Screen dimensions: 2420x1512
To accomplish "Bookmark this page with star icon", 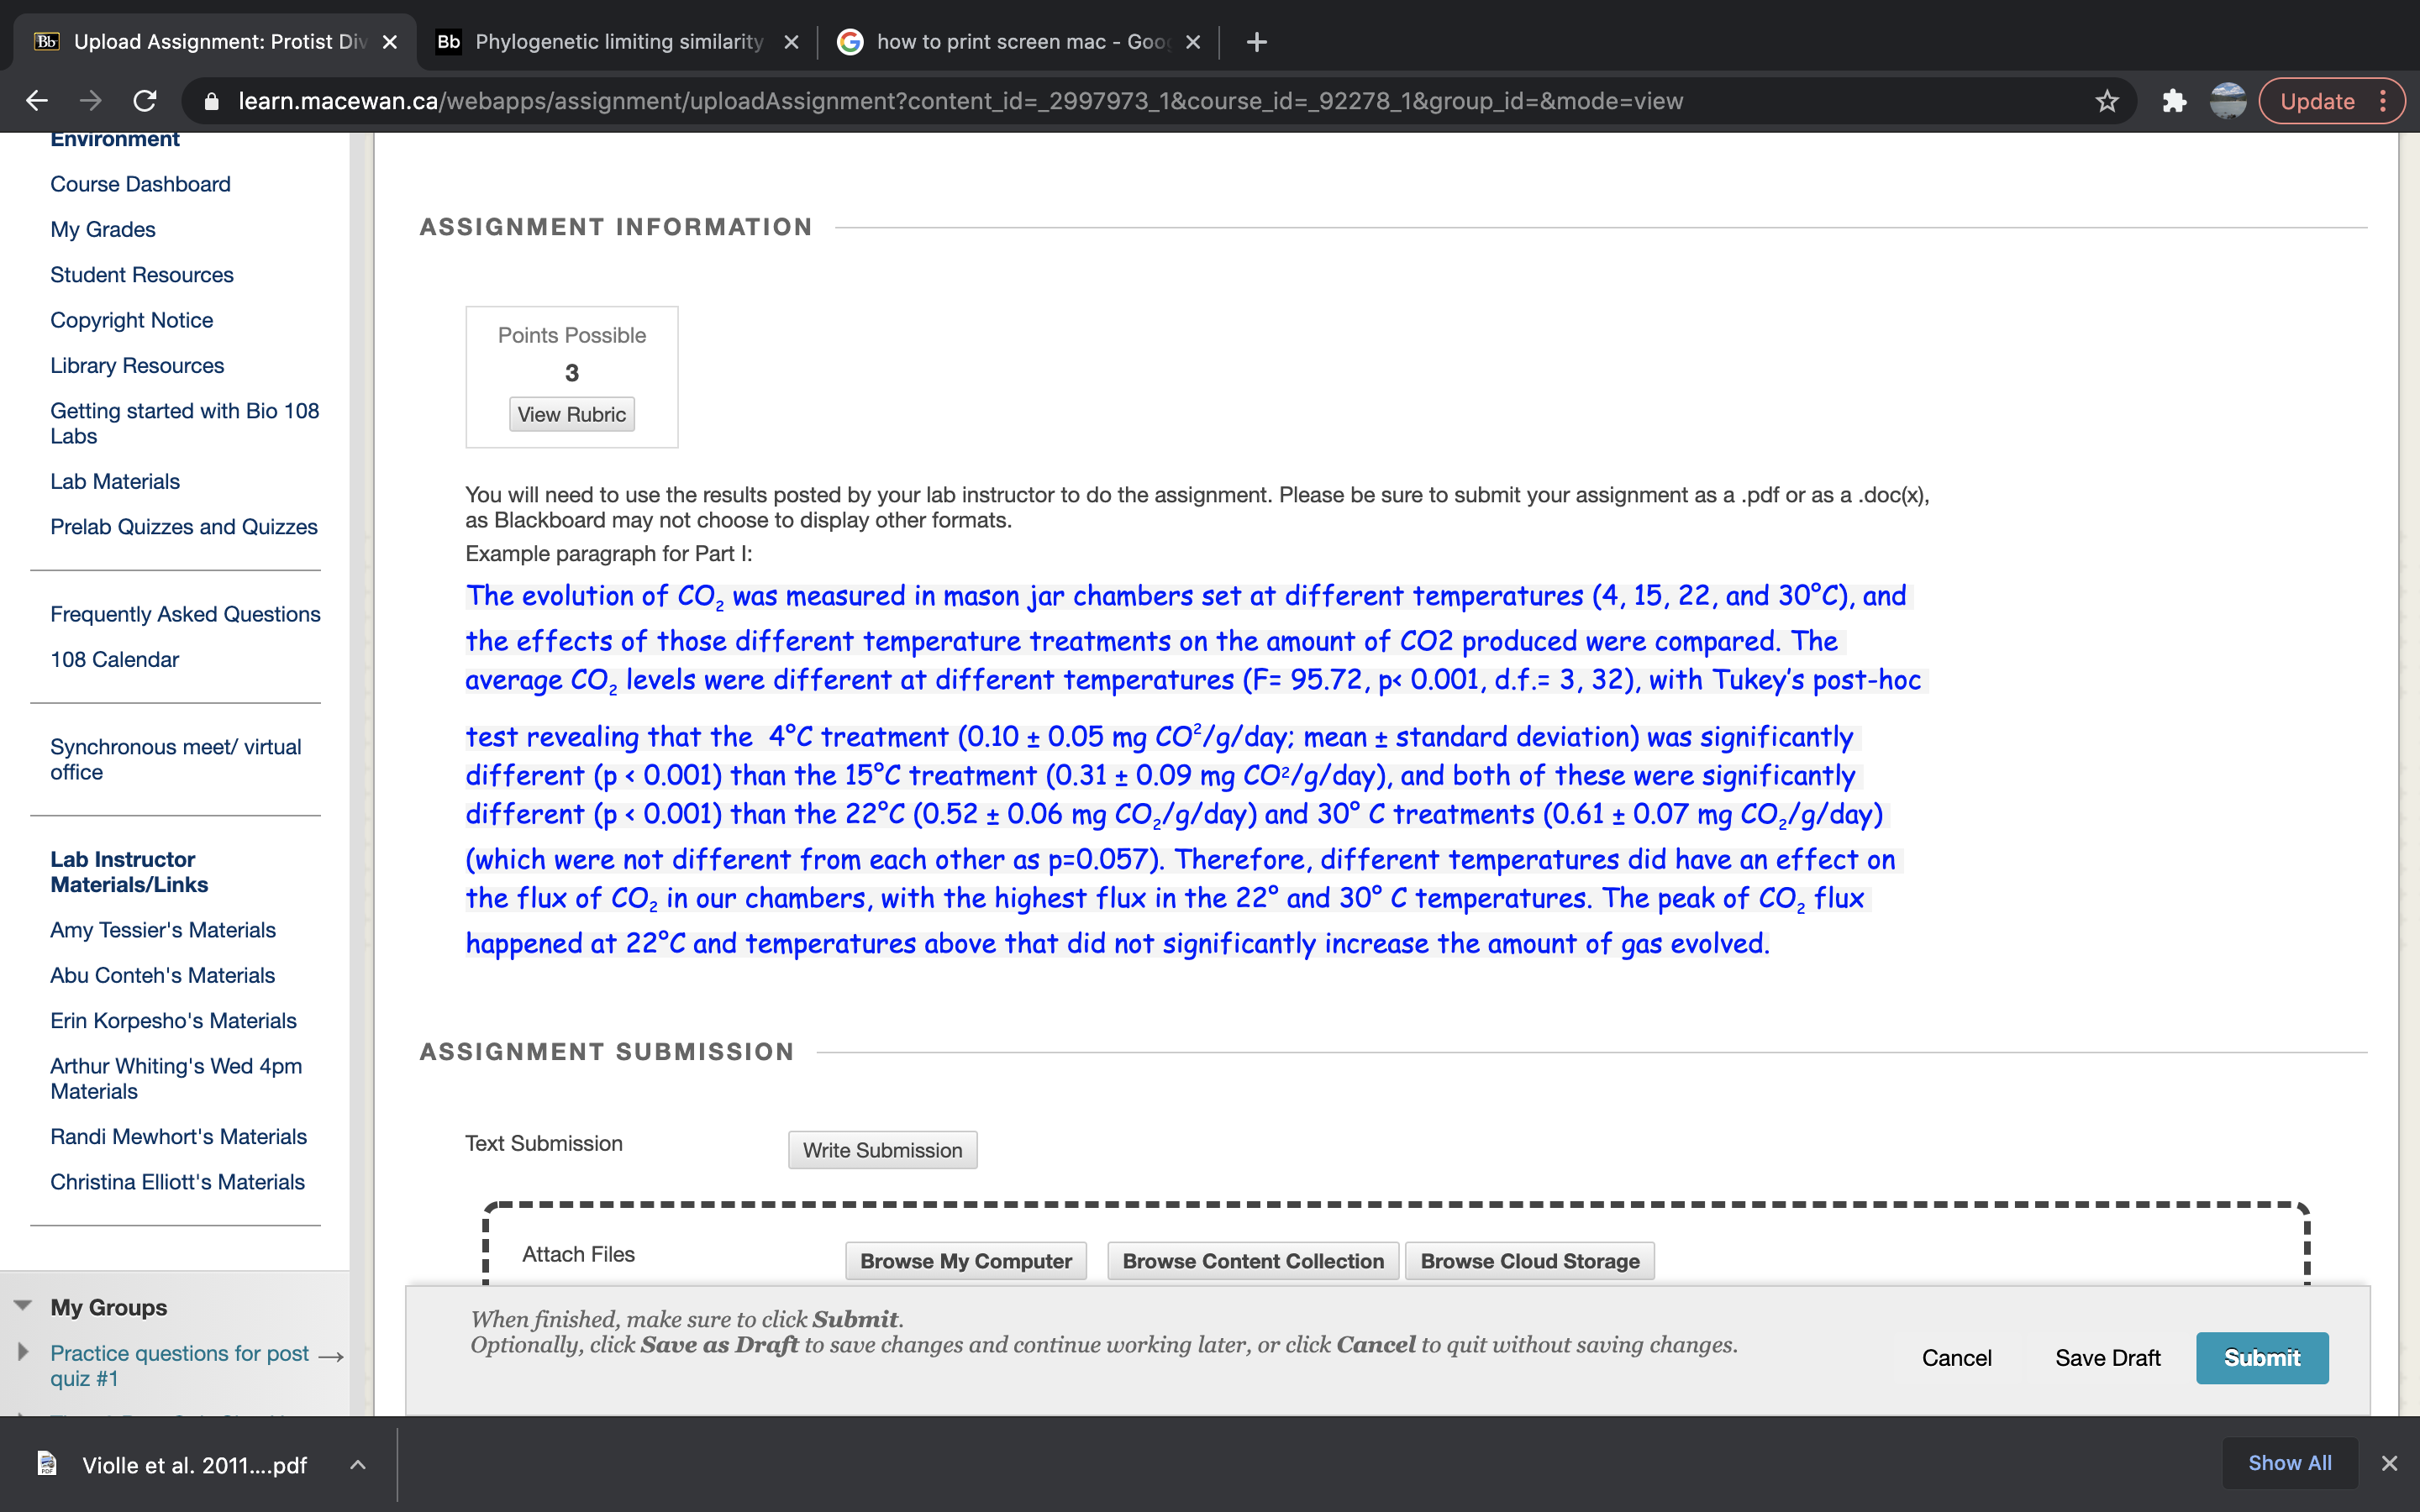I will tap(2106, 101).
